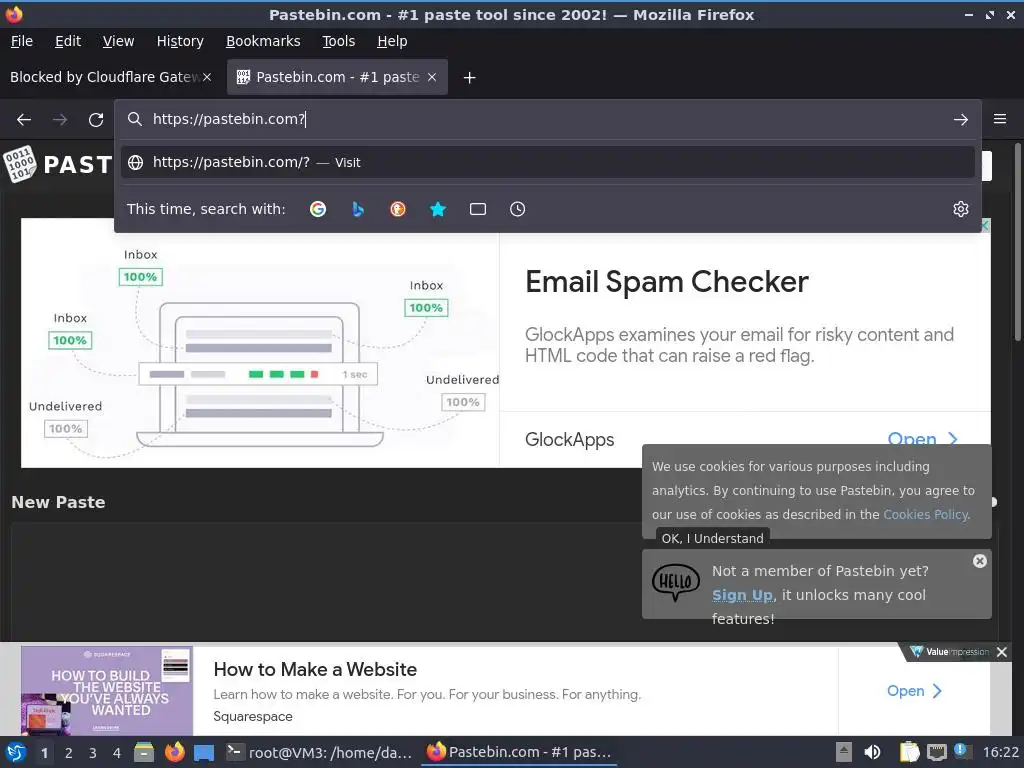Search in Bookmarks using the star icon
1024x768 pixels.
[x=438, y=209]
